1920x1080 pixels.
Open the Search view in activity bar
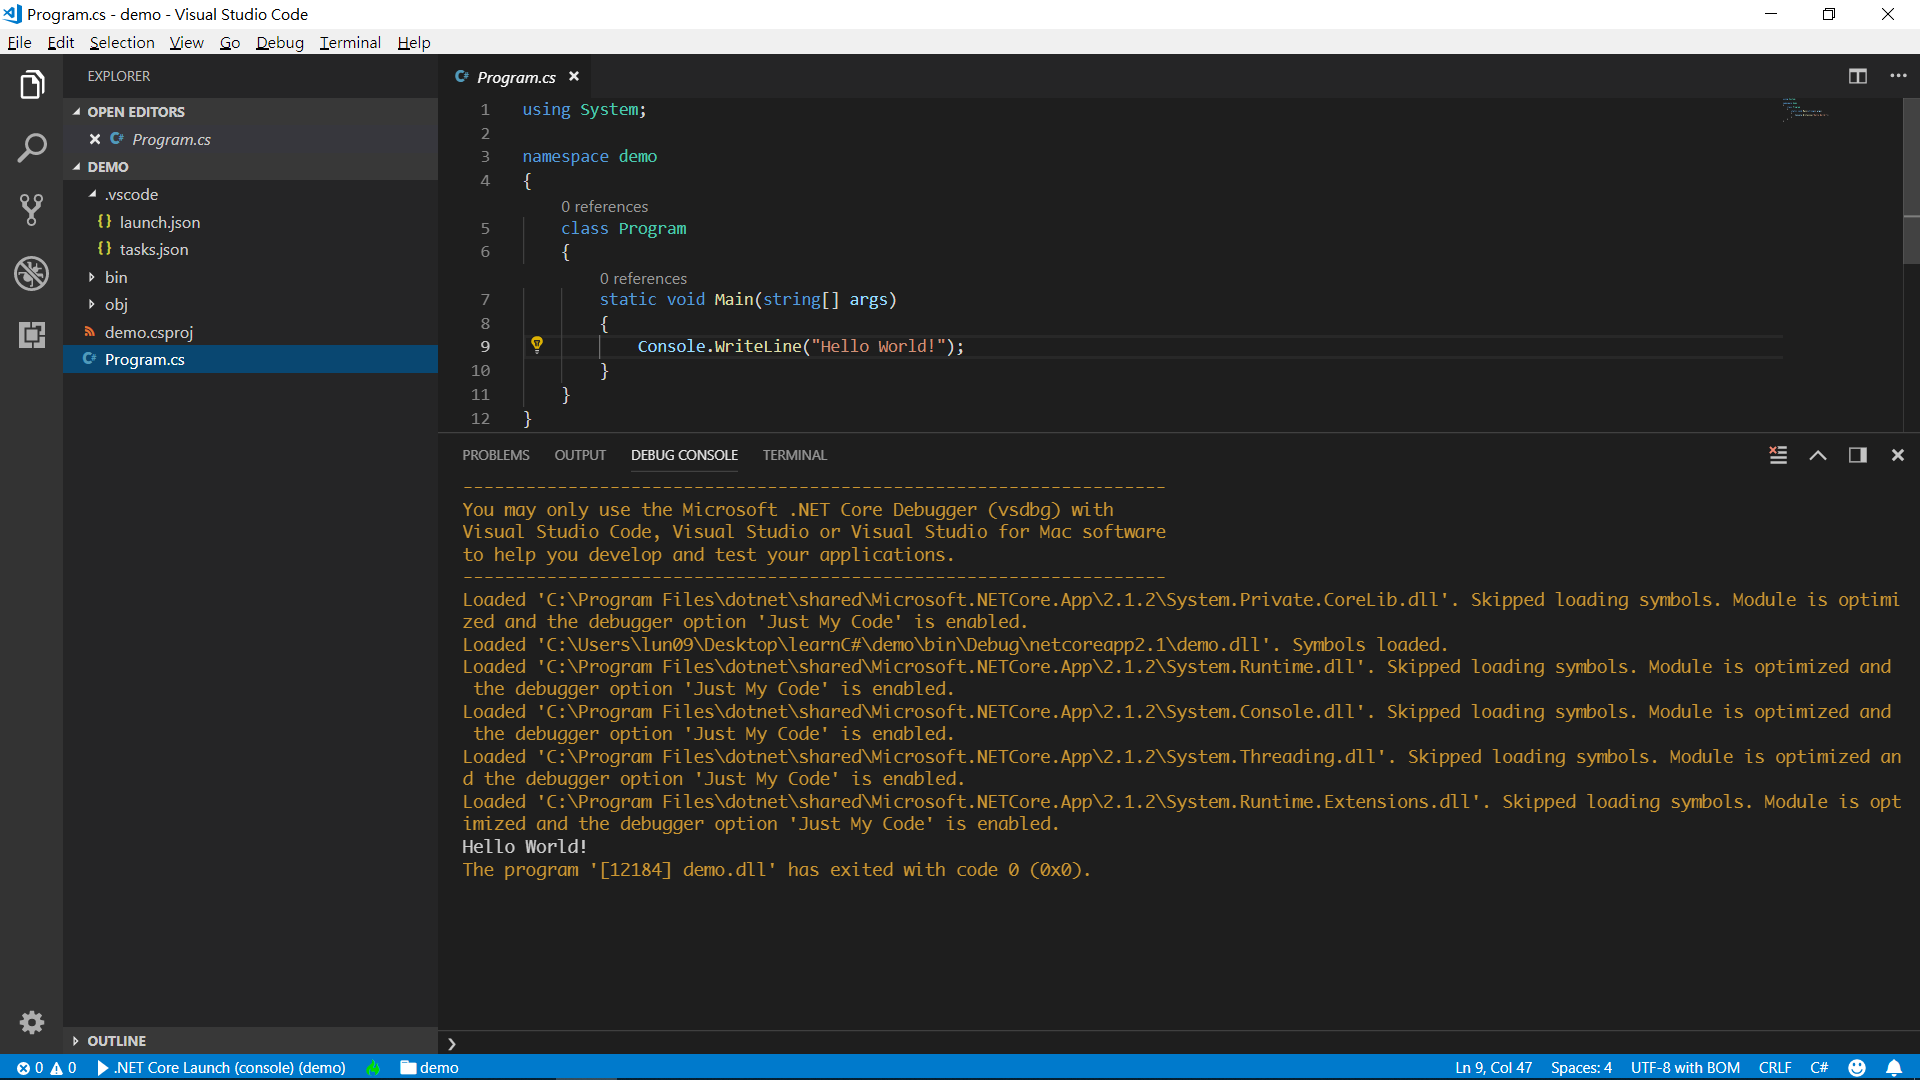tap(32, 148)
